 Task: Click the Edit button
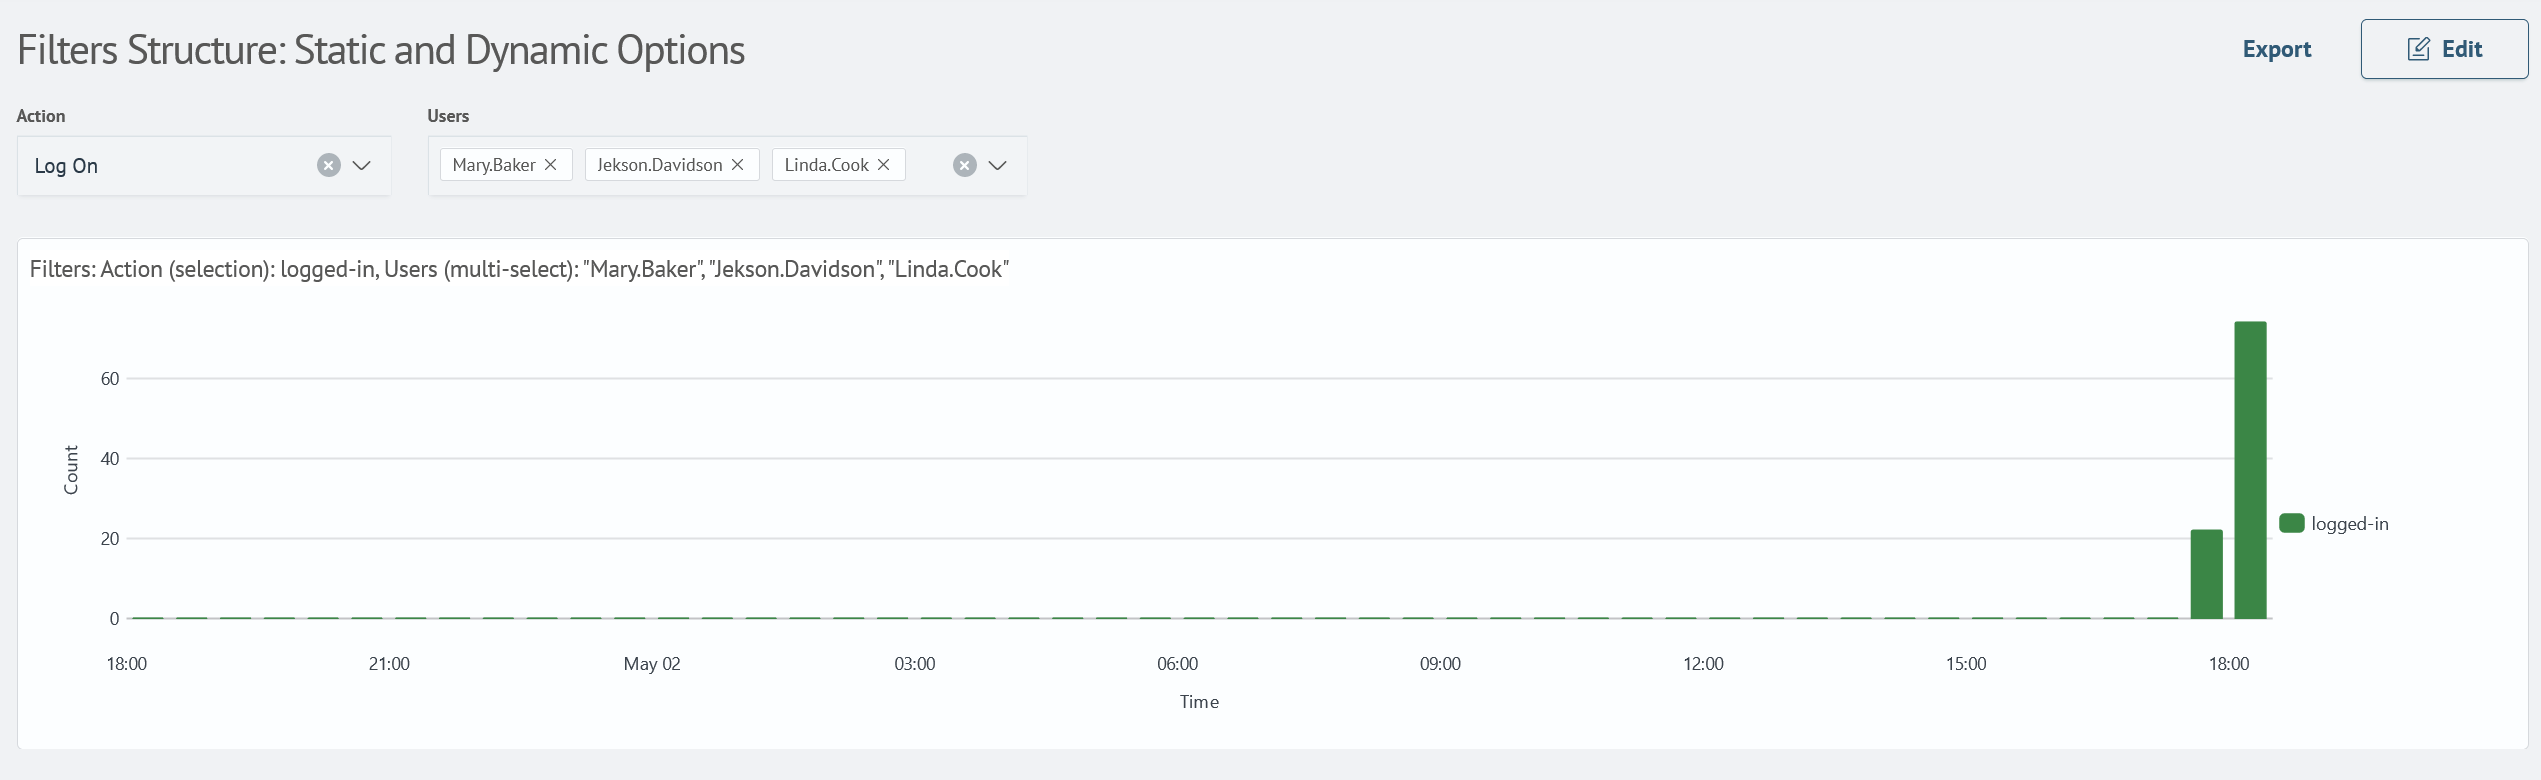[2444, 49]
